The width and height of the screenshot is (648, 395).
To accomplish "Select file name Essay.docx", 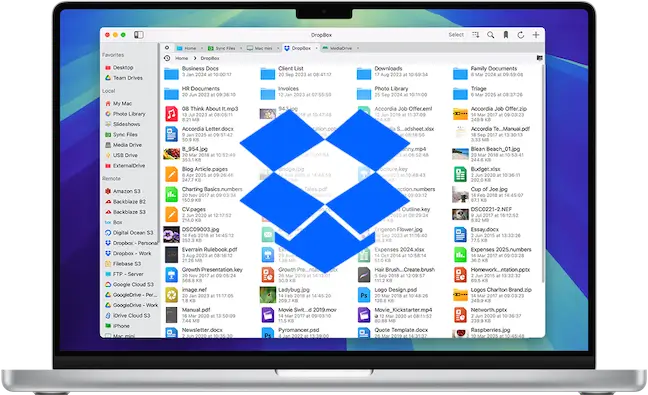I will [484, 229].
